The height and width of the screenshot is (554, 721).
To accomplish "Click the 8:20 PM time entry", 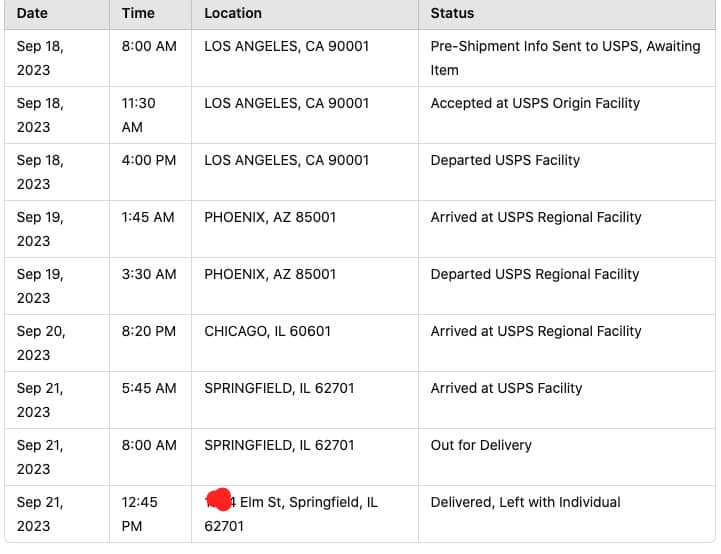I will [x=149, y=331].
